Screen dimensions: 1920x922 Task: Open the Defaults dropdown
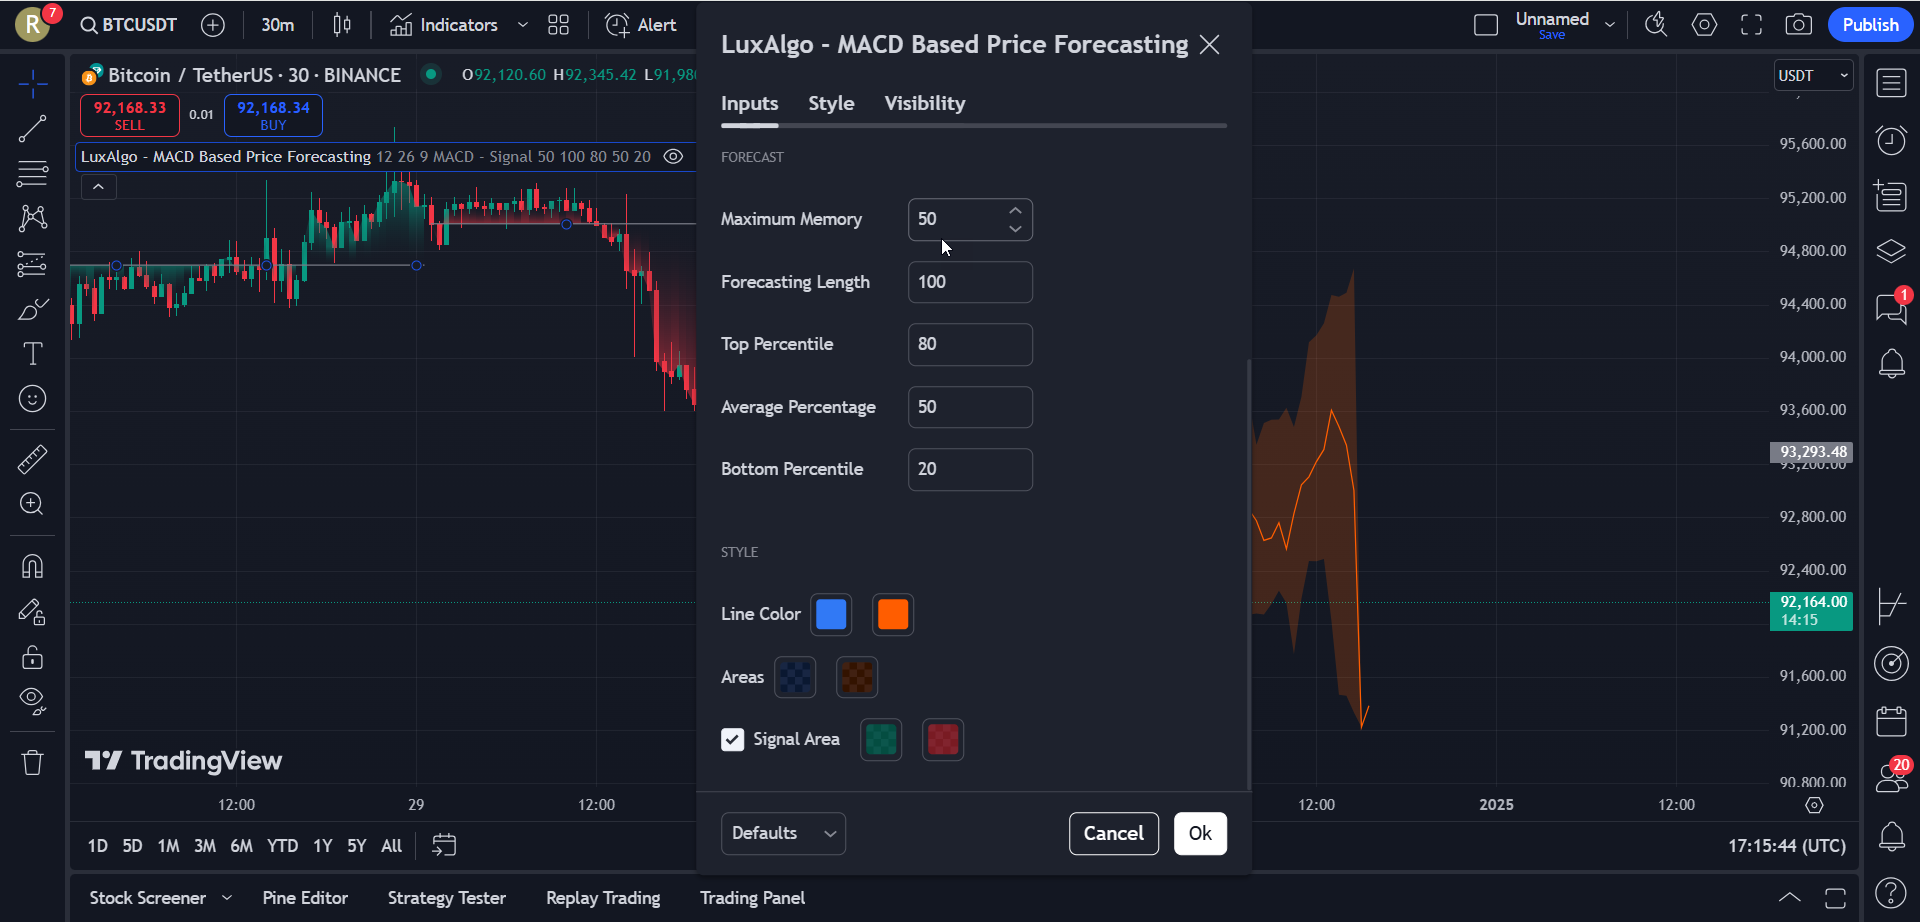(783, 833)
